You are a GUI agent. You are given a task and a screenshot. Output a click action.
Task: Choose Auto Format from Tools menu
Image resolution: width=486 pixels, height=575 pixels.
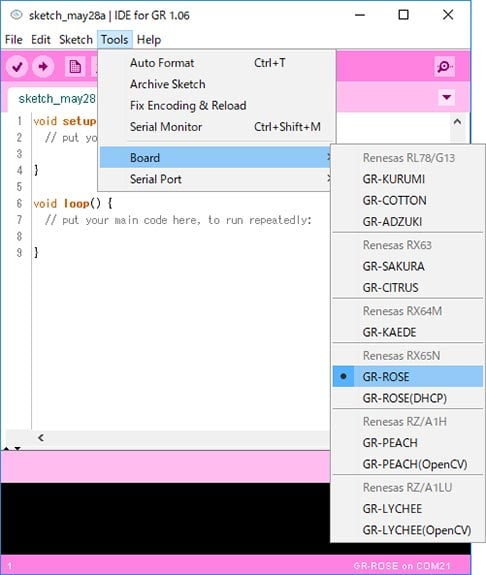pos(216,63)
